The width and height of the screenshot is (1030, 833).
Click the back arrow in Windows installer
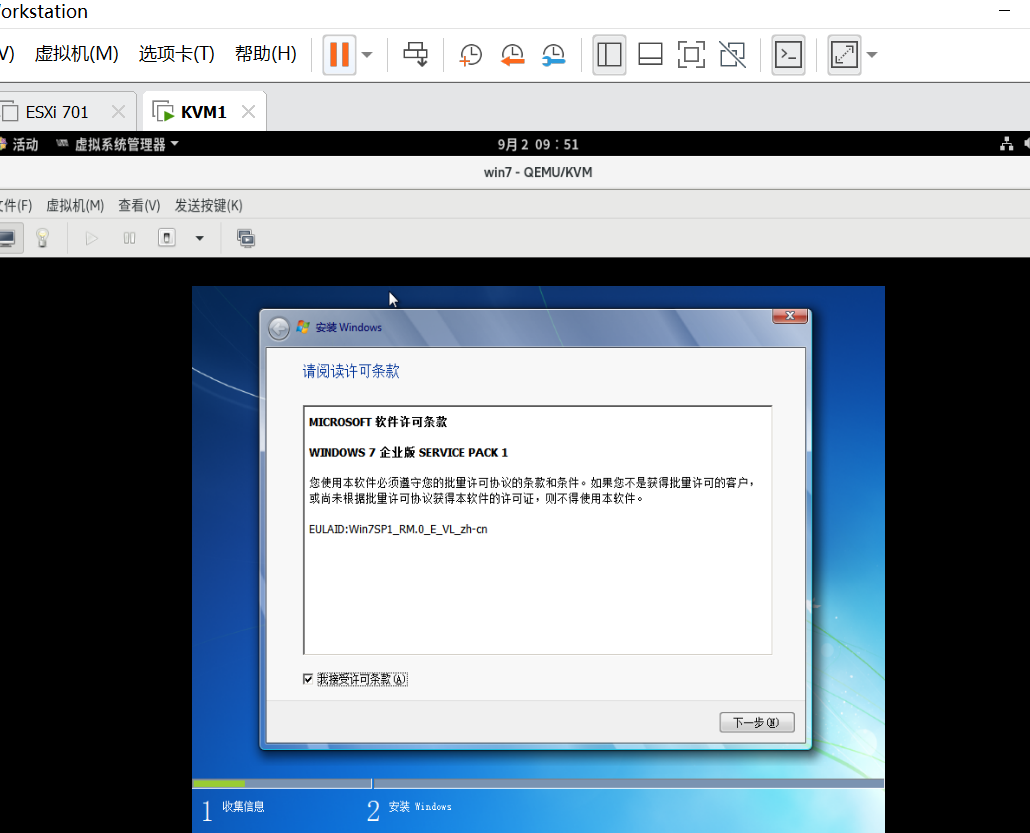click(279, 328)
